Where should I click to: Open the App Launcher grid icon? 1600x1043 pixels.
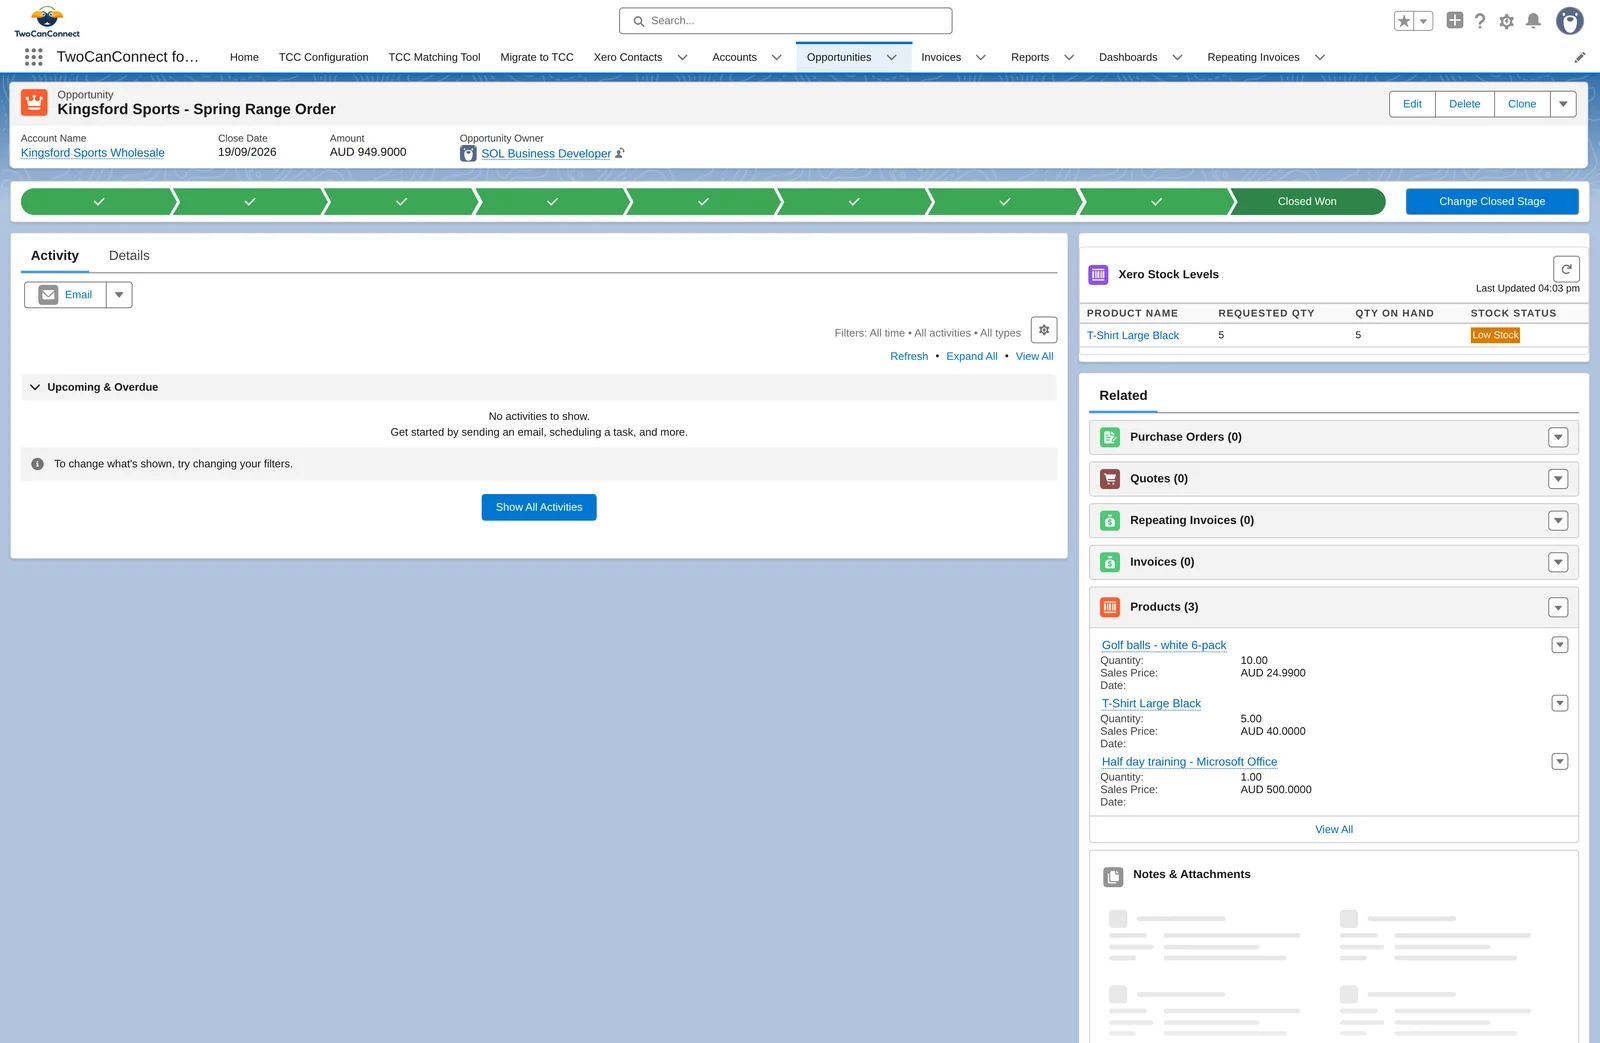[33, 57]
